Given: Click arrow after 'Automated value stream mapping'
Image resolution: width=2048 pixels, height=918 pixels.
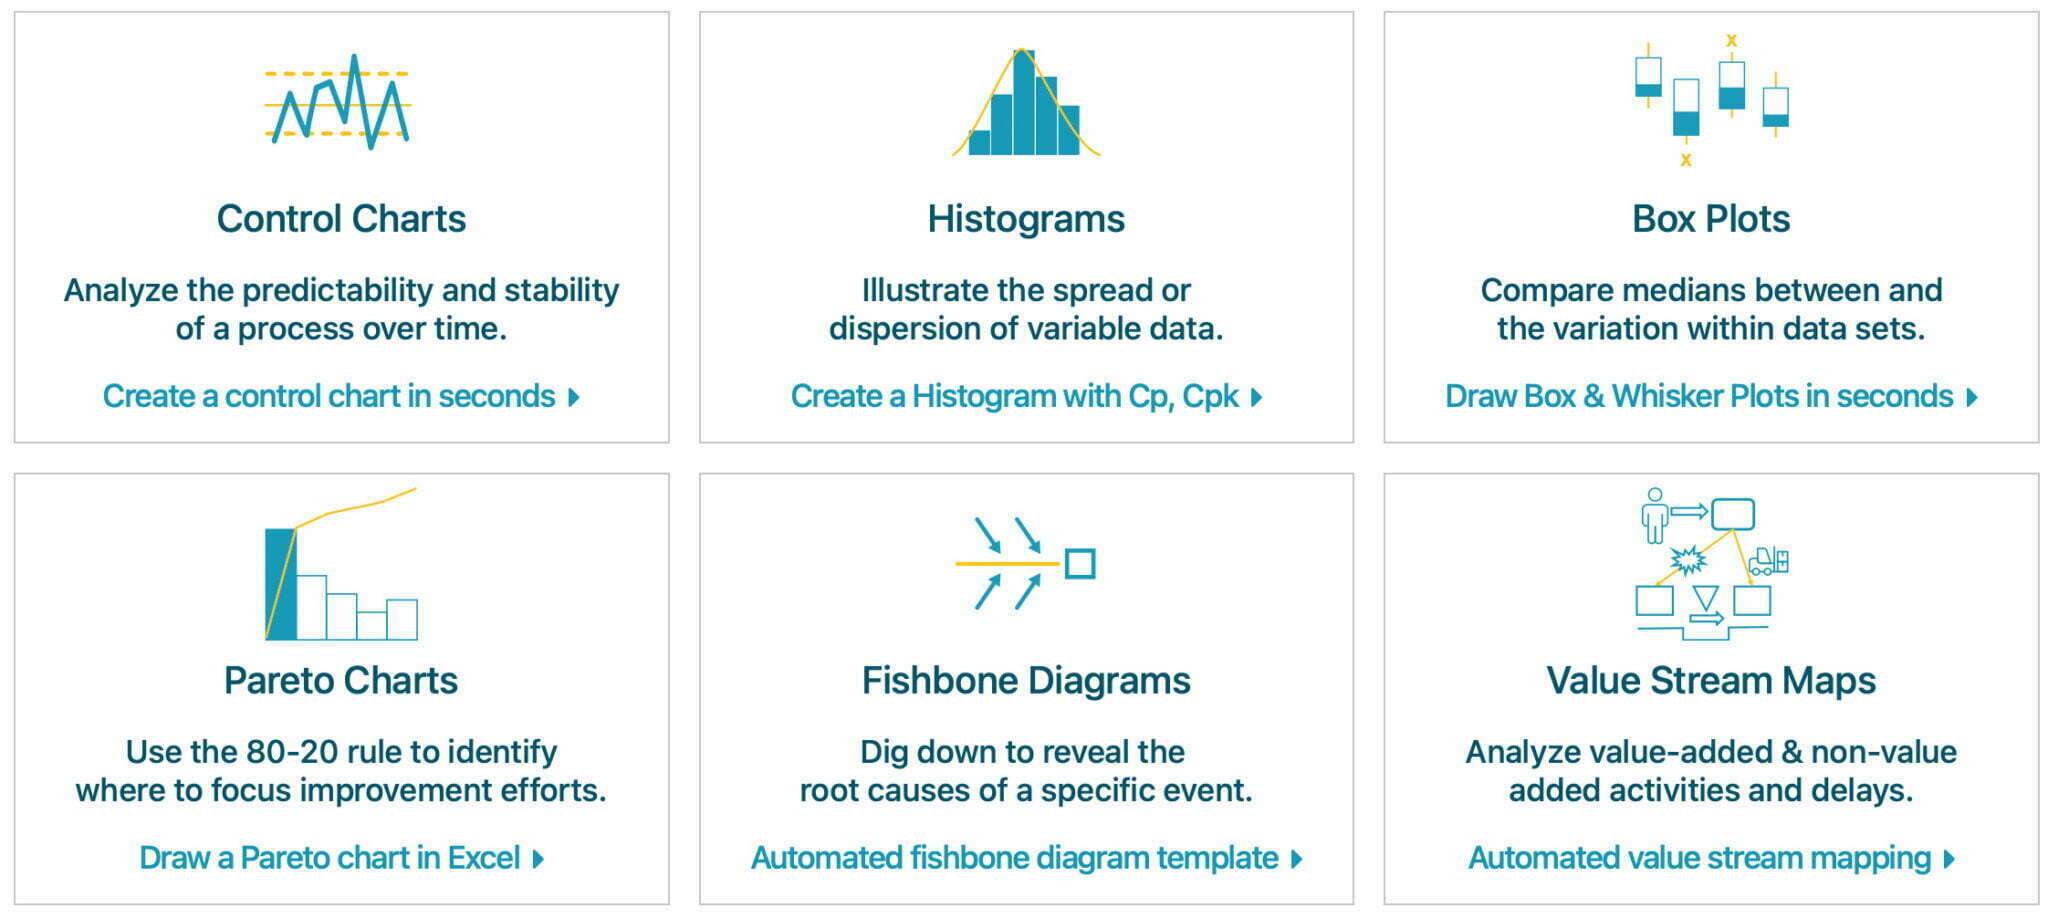Looking at the screenshot, I should click(1949, 859).
